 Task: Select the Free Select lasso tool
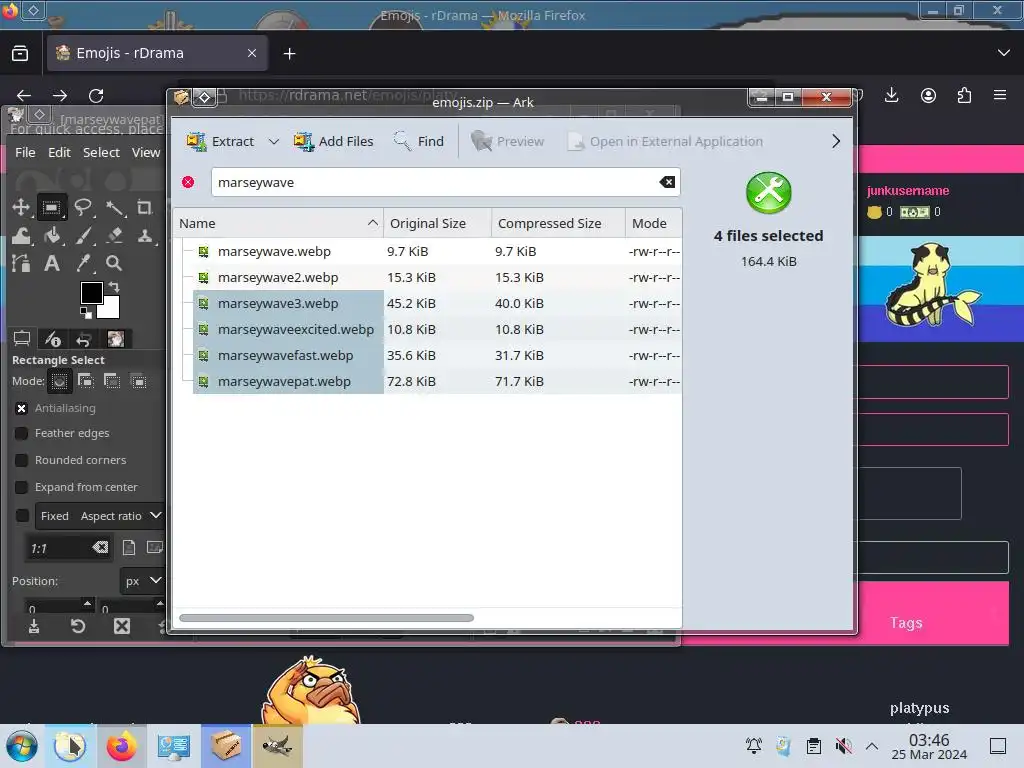(x=83, y=208)
